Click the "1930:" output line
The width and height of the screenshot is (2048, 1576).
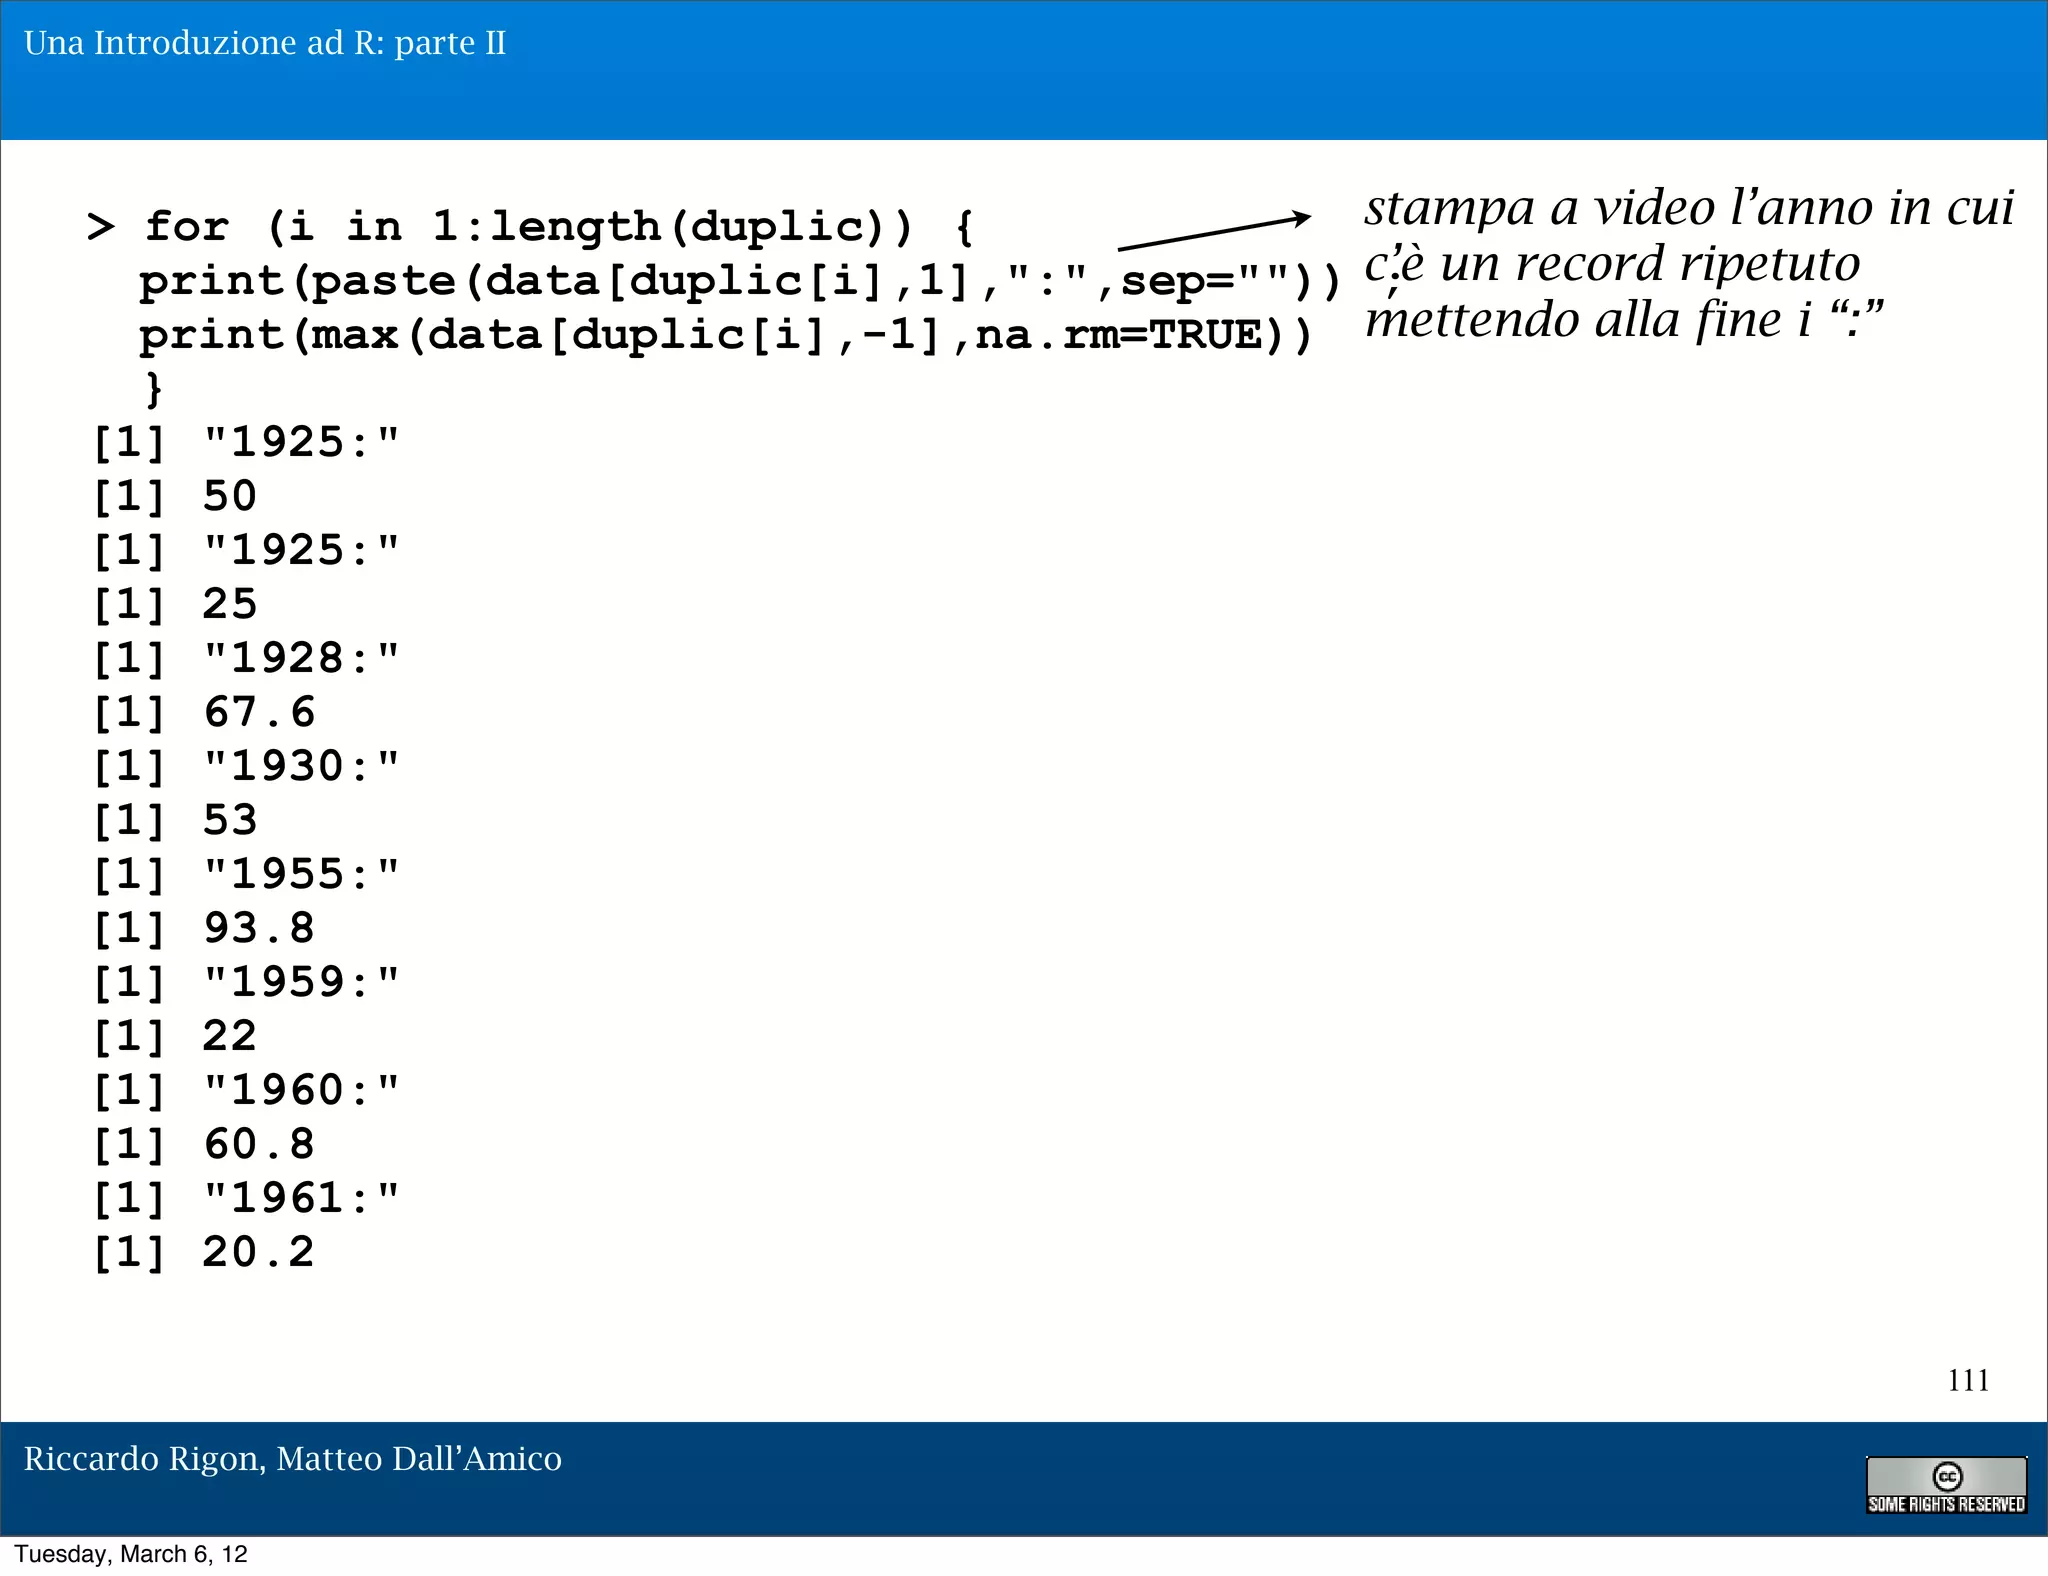246,767
